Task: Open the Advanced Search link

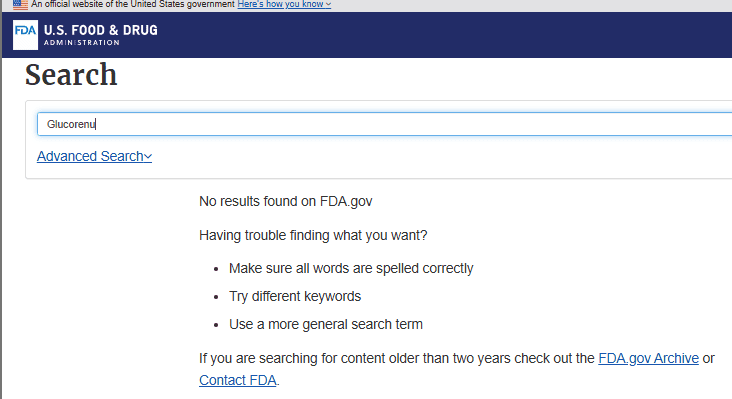Action: [90, 156]
